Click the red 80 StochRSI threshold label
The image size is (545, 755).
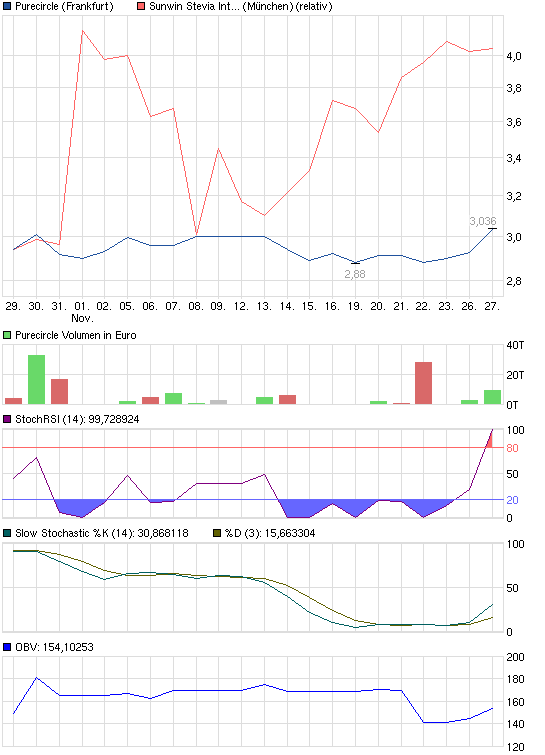[512, 448]
